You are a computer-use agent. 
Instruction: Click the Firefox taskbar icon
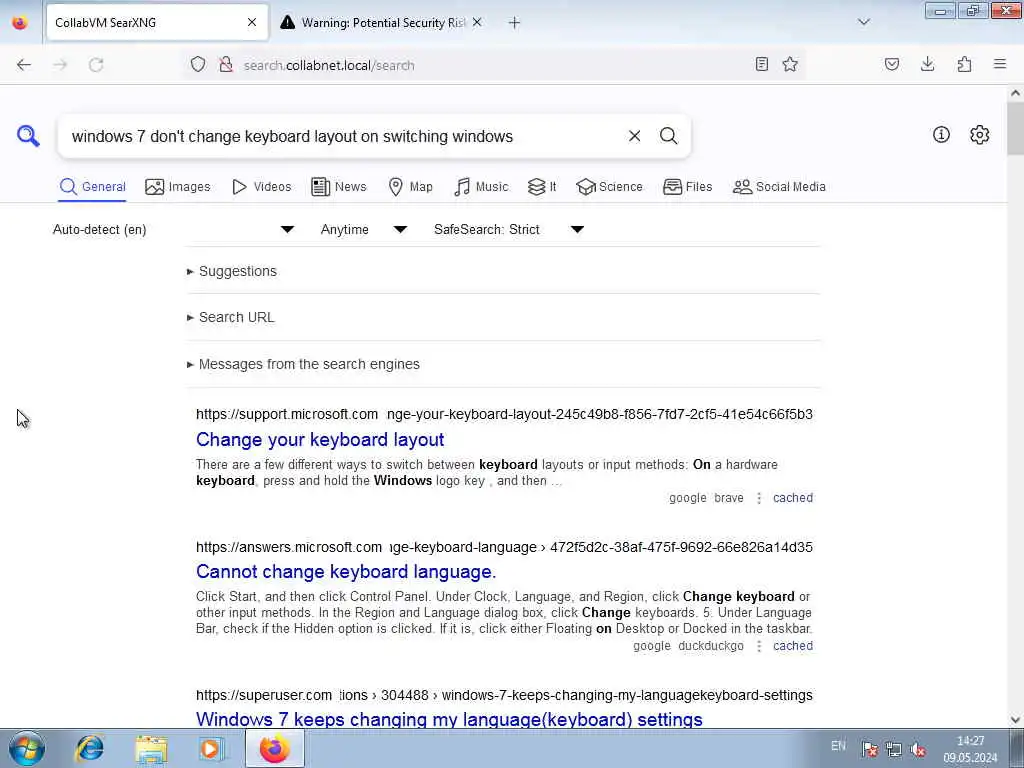[x=274, y=748]
